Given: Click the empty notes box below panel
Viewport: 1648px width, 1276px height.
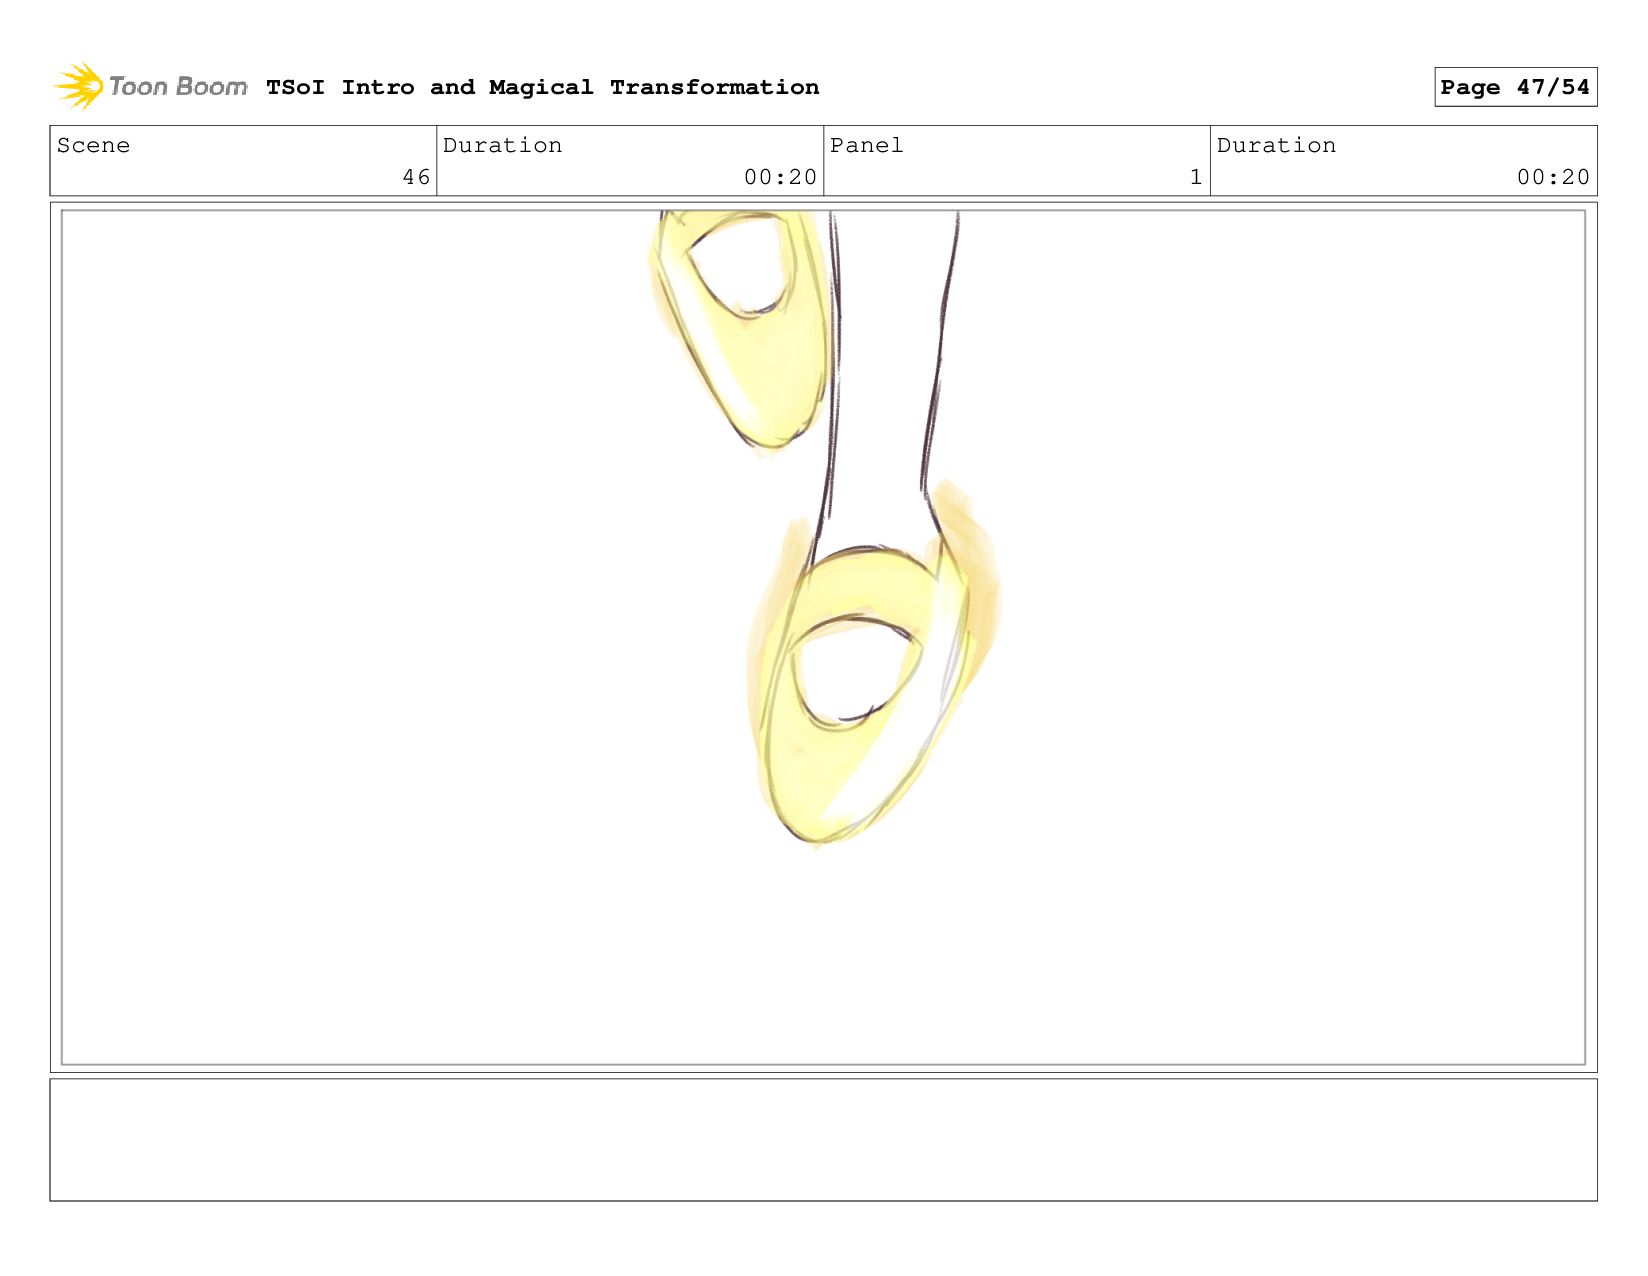Looking at the screenshot, I should (823, 1139).
